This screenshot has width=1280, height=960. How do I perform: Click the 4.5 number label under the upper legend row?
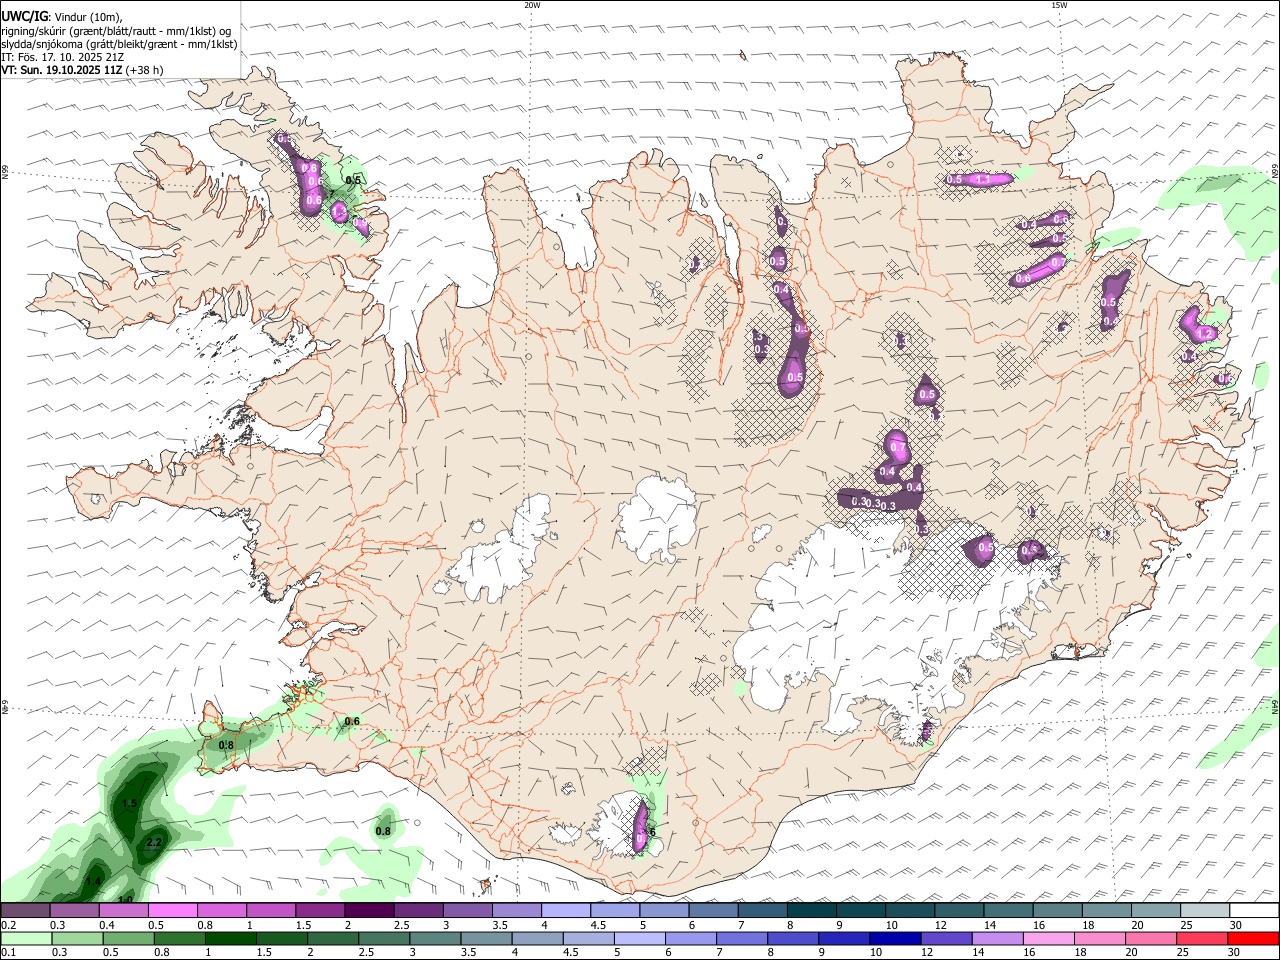coord(598,925)
